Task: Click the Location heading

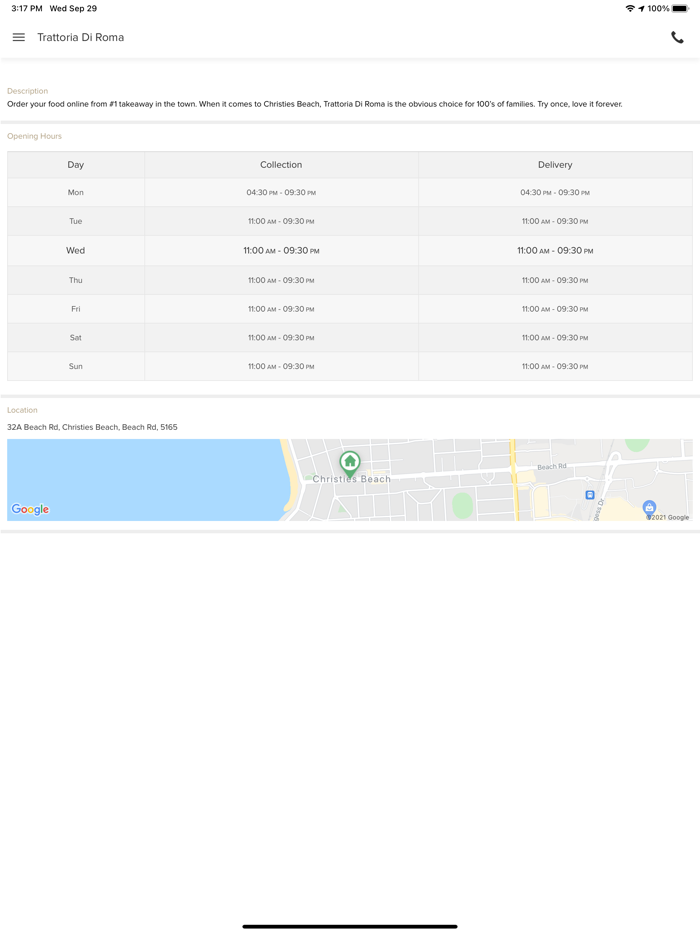Action: pos(22,410)
